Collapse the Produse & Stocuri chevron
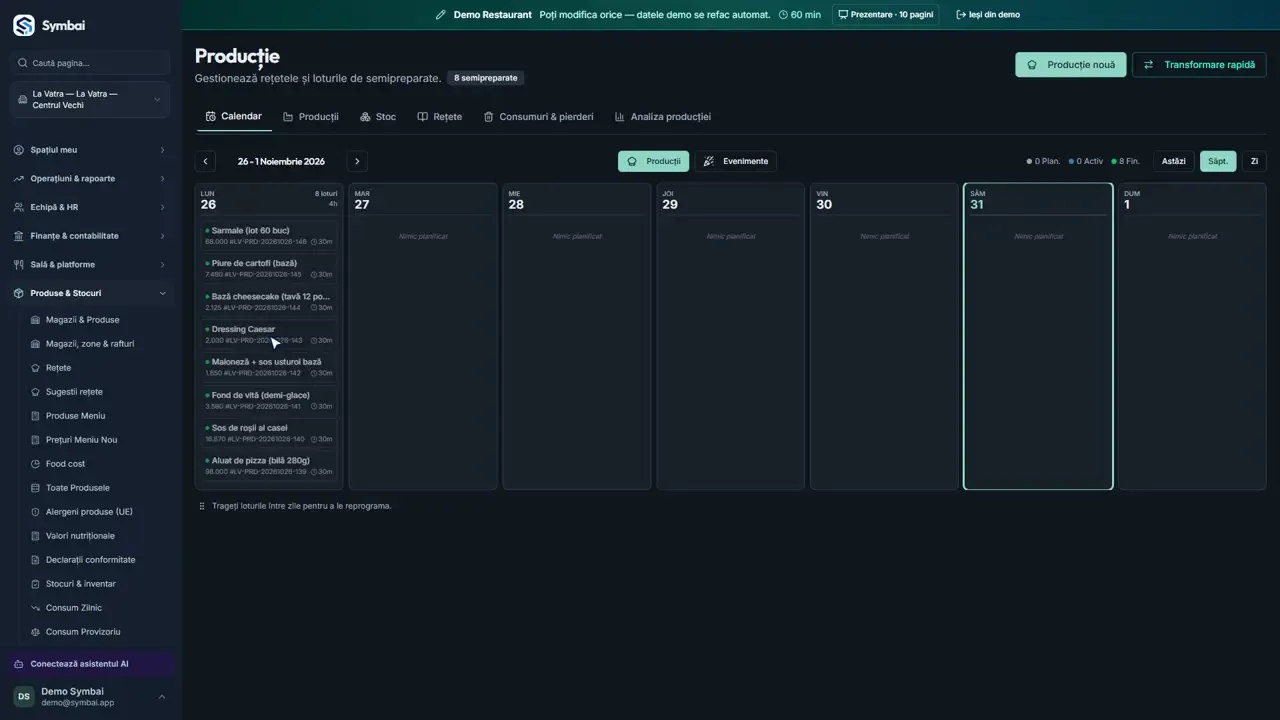This screenshot has height=720, width=1280. tap(162, 293)
